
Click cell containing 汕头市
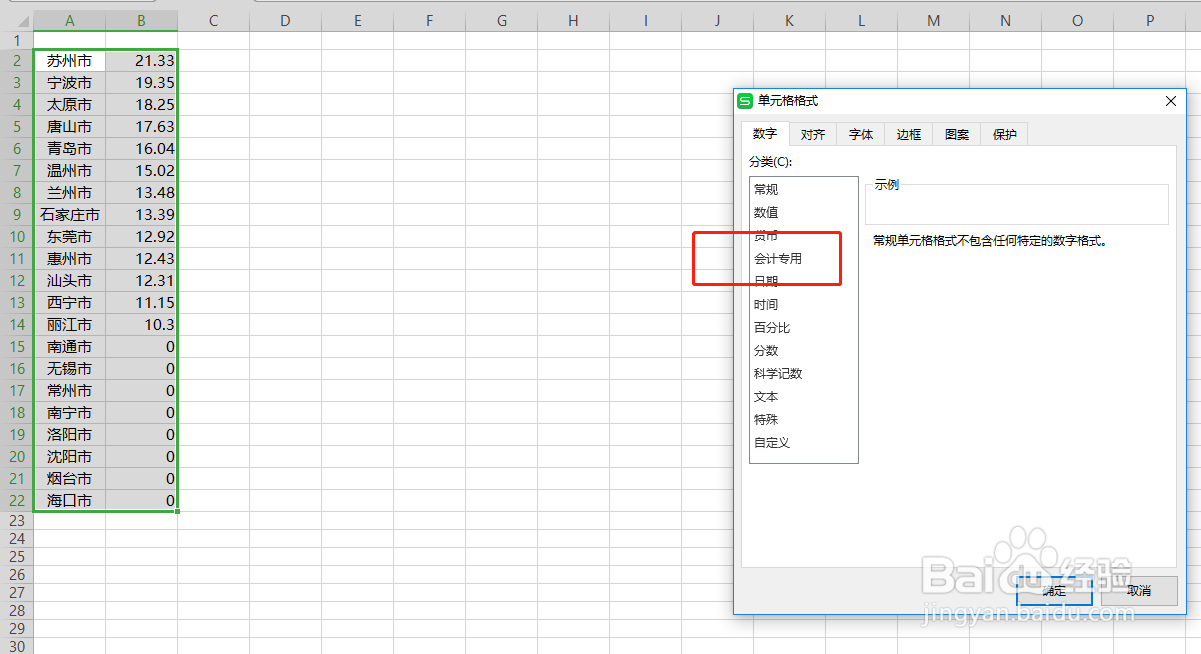click(x=69, y=280)
